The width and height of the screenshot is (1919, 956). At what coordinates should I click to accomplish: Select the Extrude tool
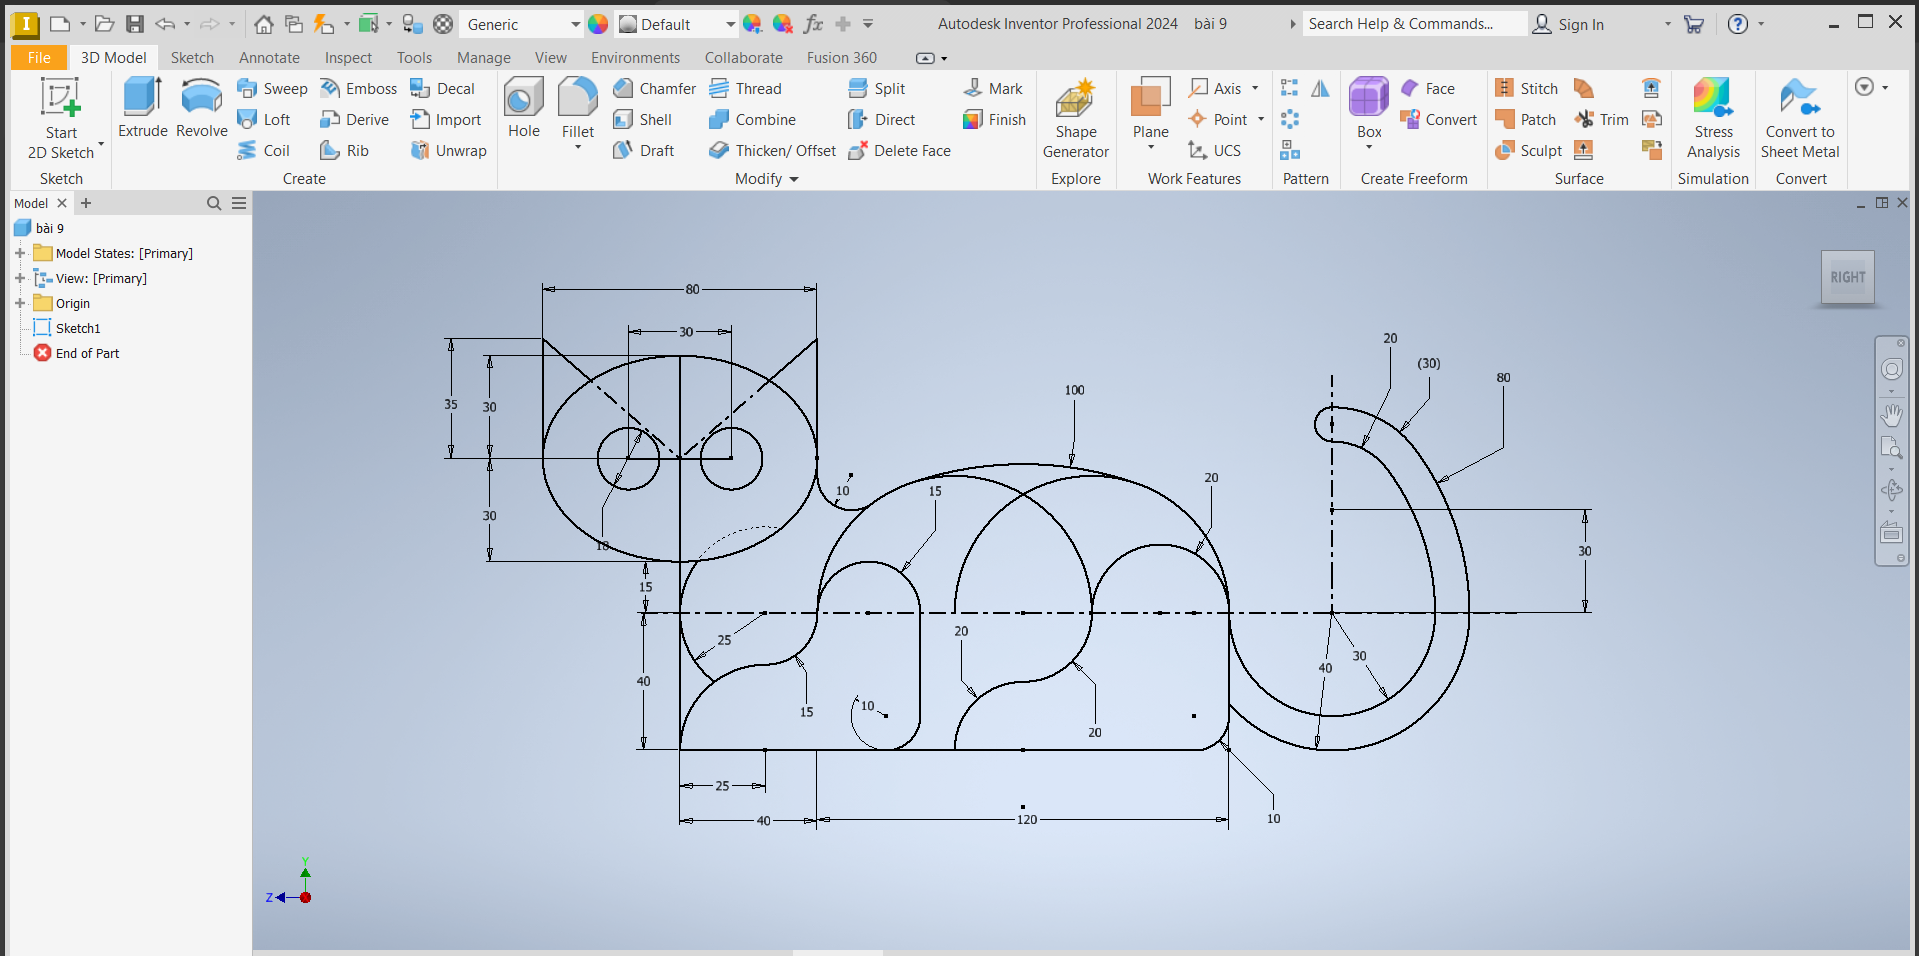tap(142, 107)
